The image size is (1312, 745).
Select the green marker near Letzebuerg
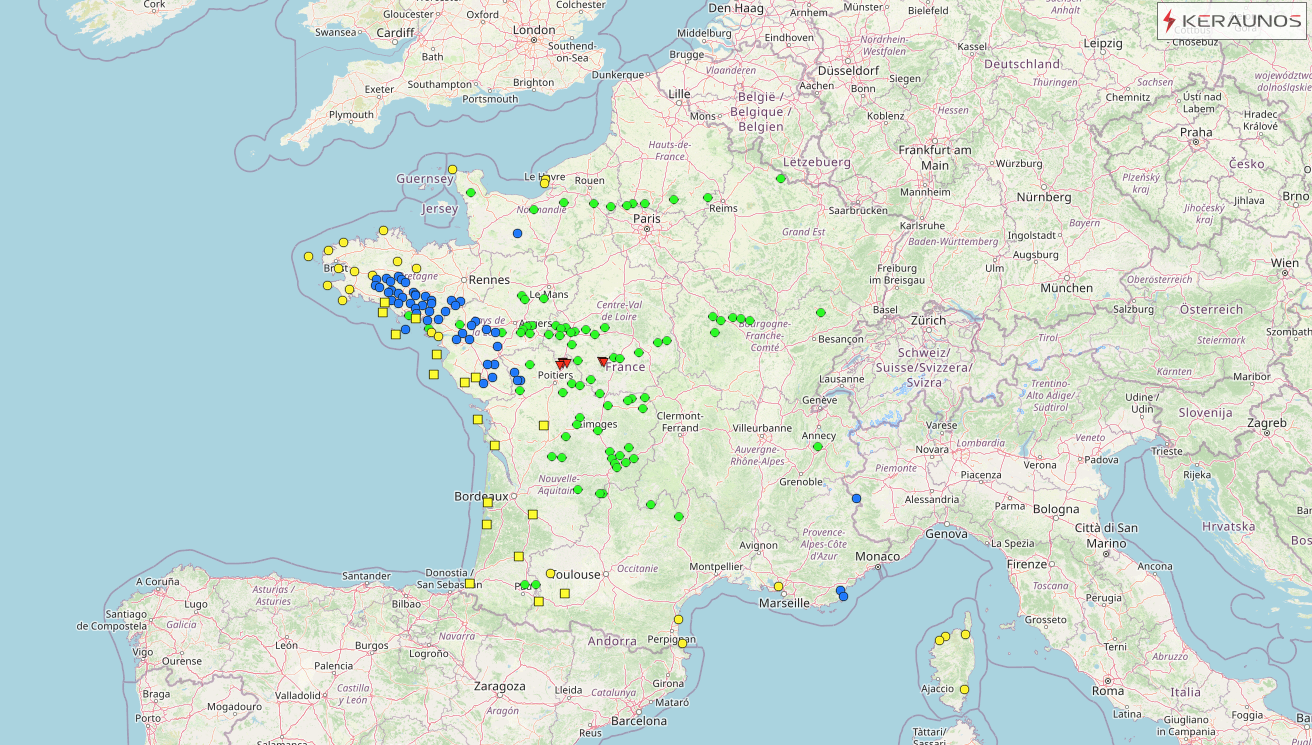(x=781, y=179)
